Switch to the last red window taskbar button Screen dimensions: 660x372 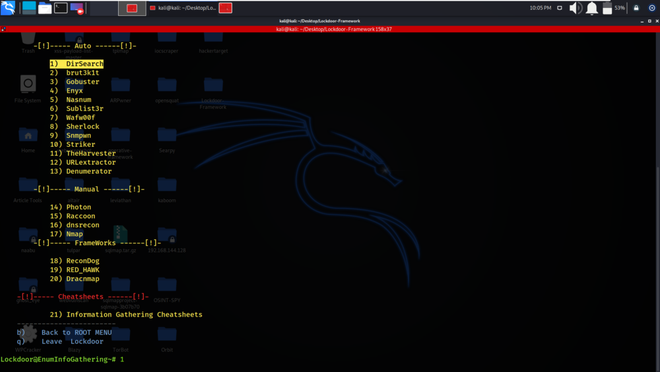tap(226, 8)
